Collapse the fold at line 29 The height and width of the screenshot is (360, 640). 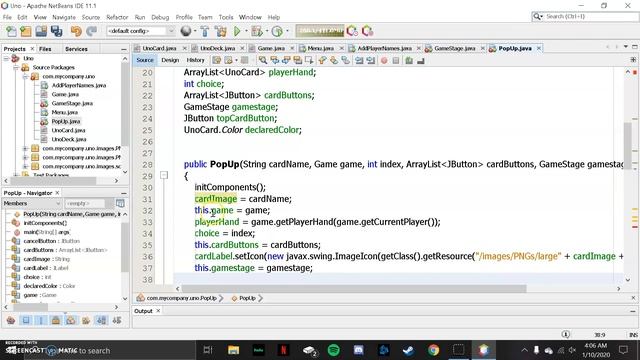pos(164,176)
